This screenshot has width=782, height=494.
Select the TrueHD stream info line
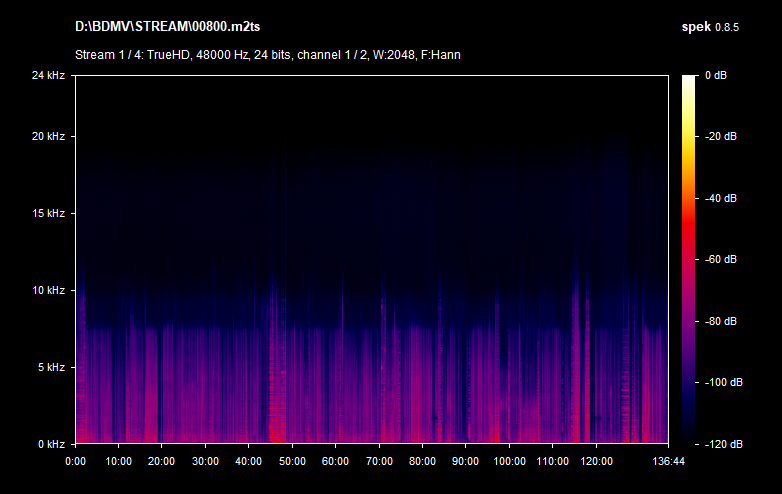[x=267, y=54]
